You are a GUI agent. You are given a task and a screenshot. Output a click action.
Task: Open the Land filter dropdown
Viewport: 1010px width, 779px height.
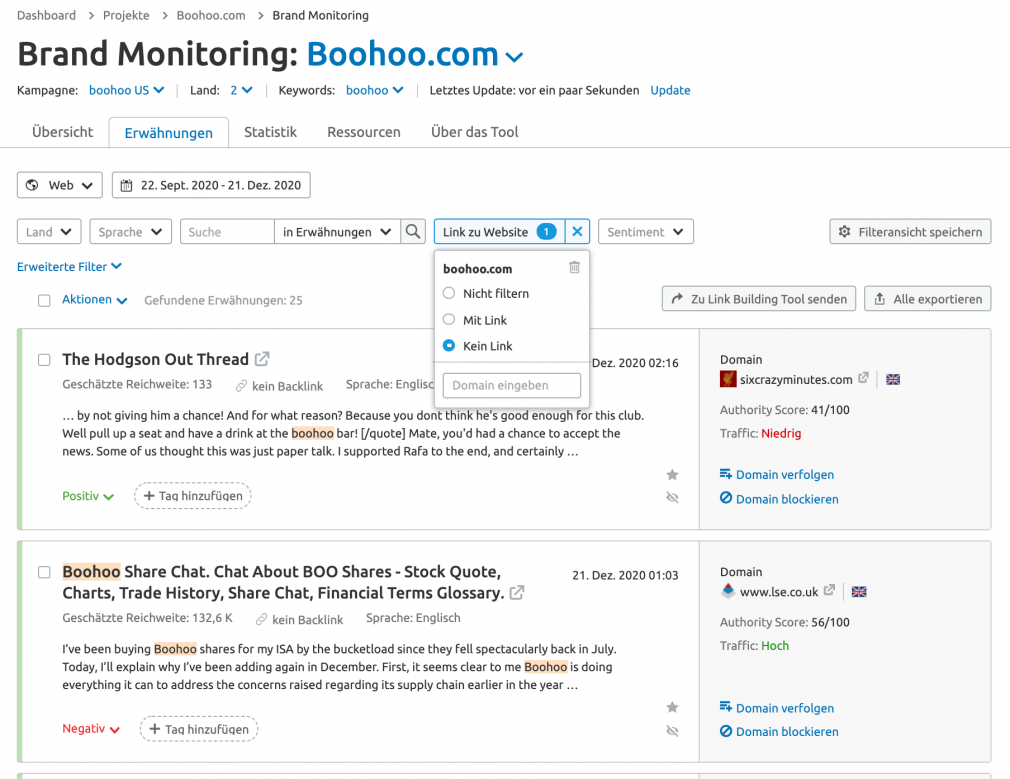(x=49, y=232)
